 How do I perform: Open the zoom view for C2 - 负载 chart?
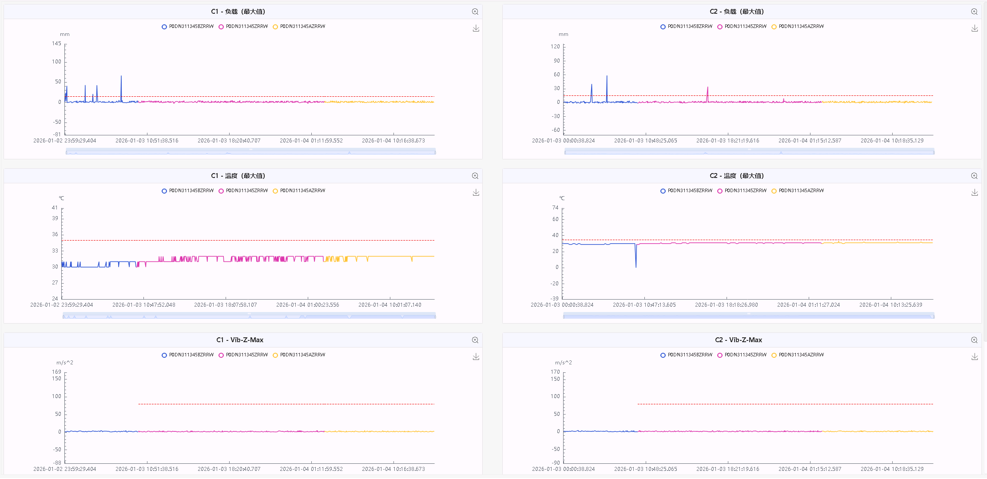(x=974, y=12)
